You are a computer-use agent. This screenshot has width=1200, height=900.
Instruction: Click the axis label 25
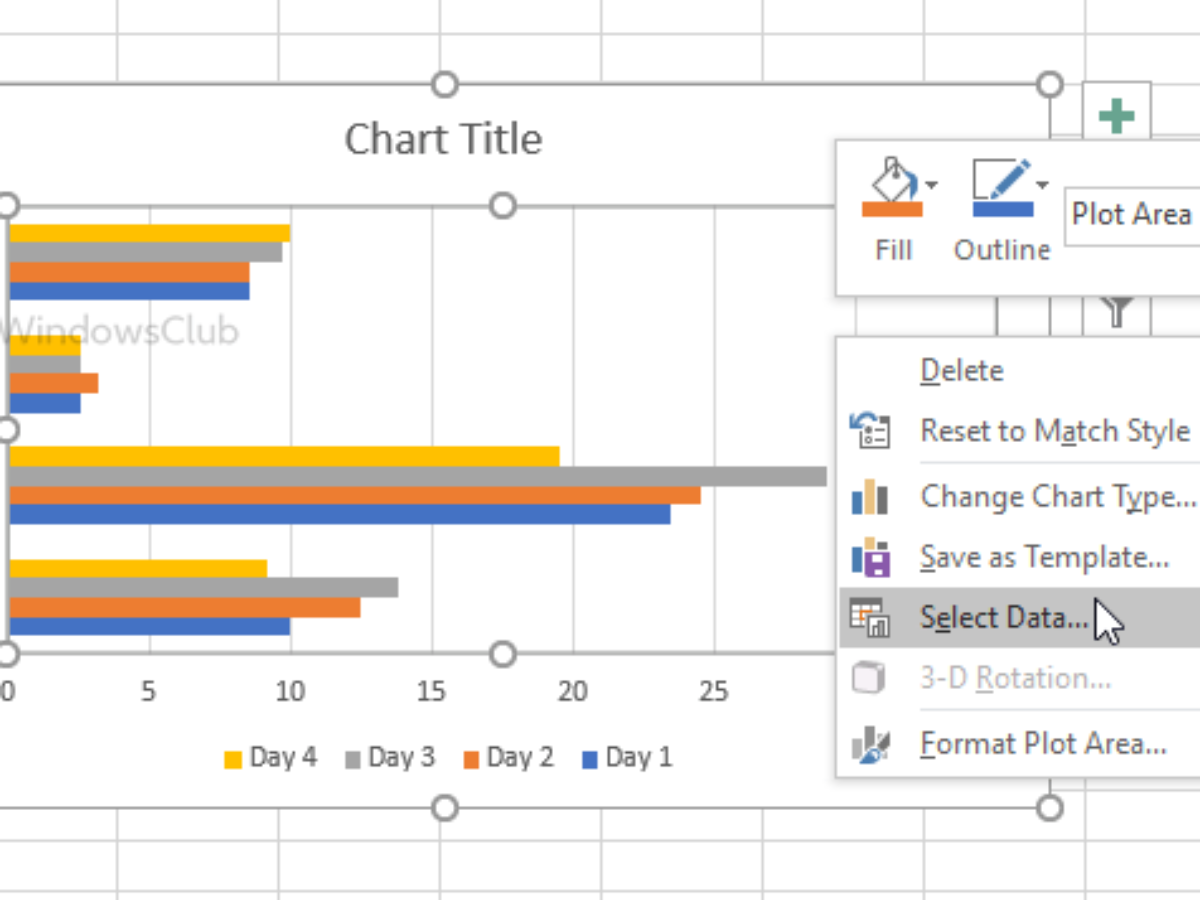pos(713,692)
